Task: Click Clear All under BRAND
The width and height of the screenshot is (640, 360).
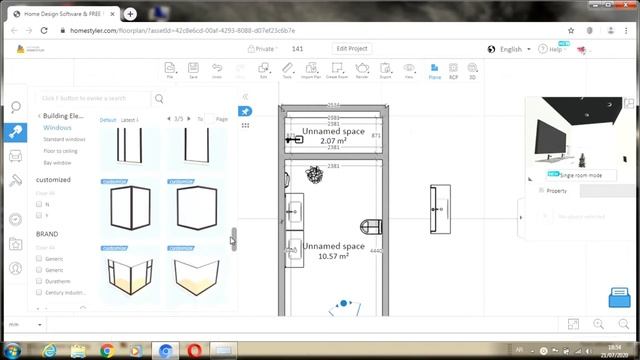Action: [45, 247]
